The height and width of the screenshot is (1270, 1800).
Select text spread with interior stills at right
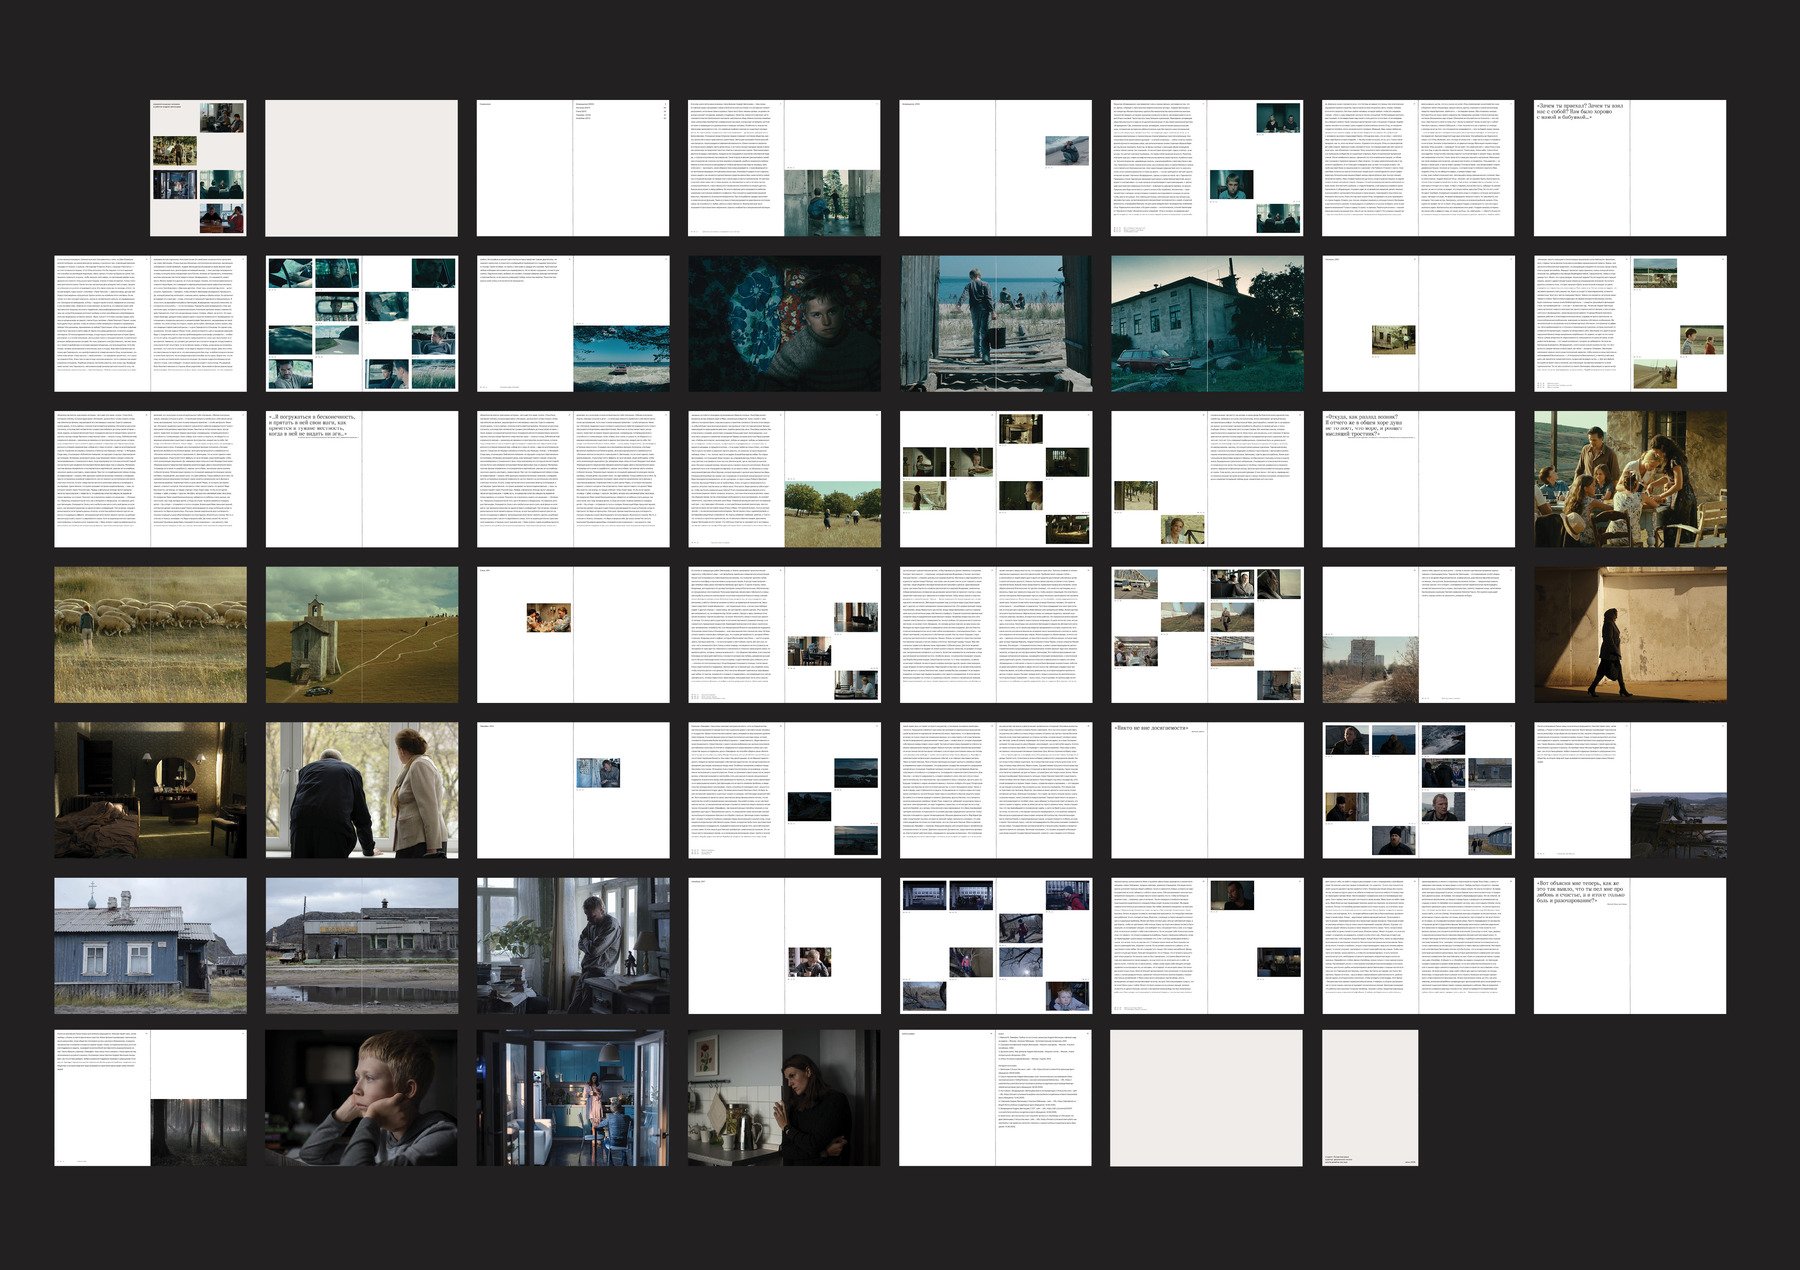785,635
